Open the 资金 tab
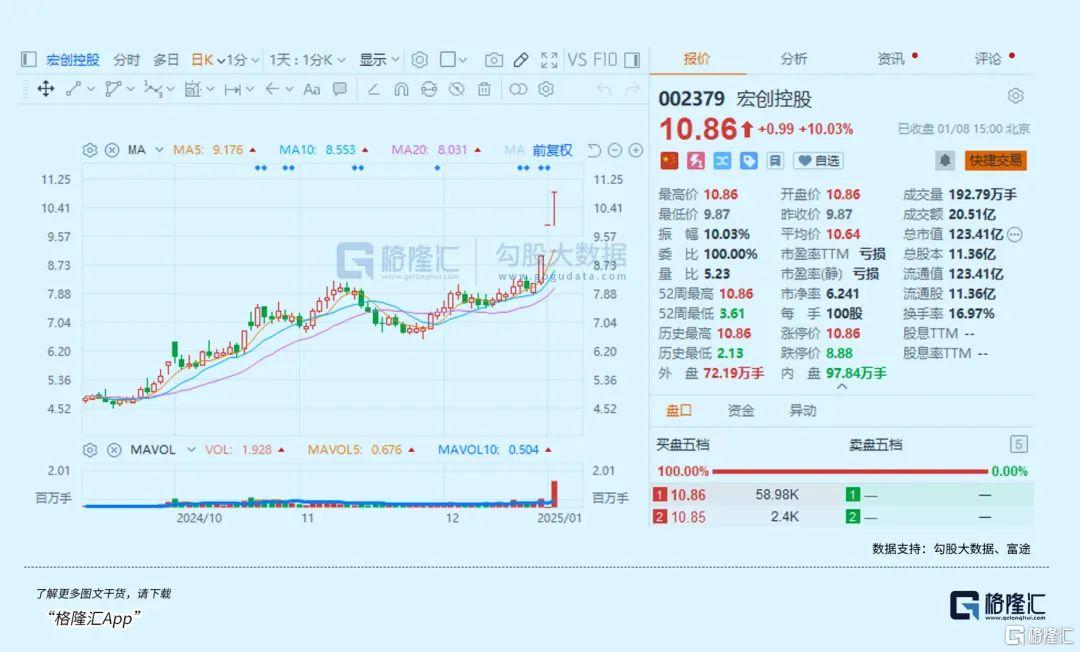 tap(741, 411)
